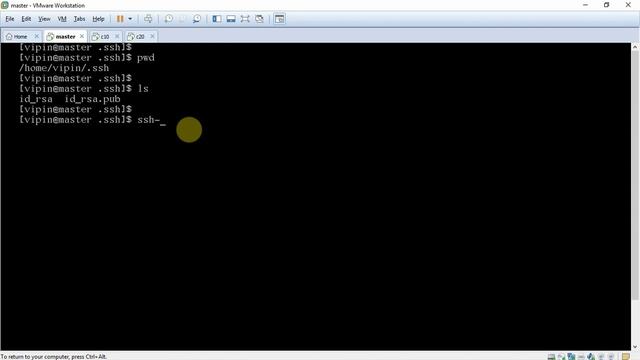Open the snapshot manager
Viewport: 640px width, 360px height.
197,19
